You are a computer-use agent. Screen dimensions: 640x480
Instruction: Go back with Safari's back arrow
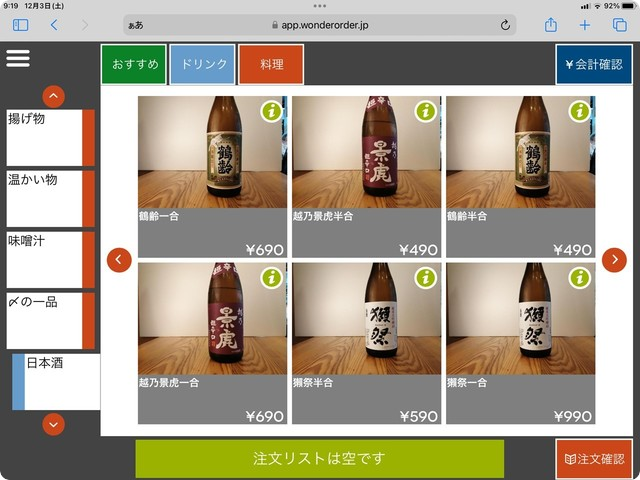54,25
